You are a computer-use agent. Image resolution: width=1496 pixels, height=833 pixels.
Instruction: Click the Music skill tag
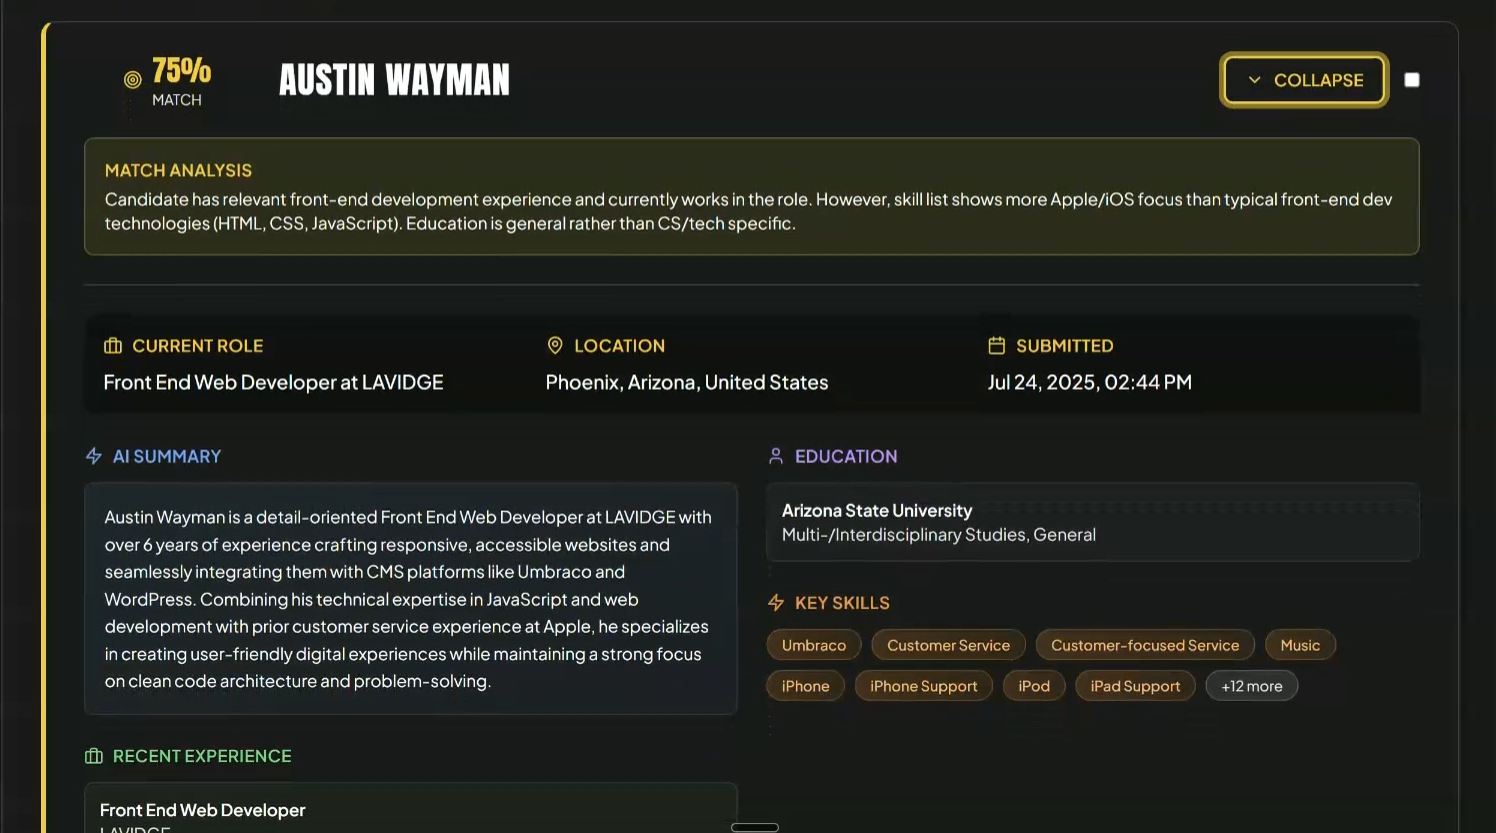pyautogui.click(x=1299, y=645)
